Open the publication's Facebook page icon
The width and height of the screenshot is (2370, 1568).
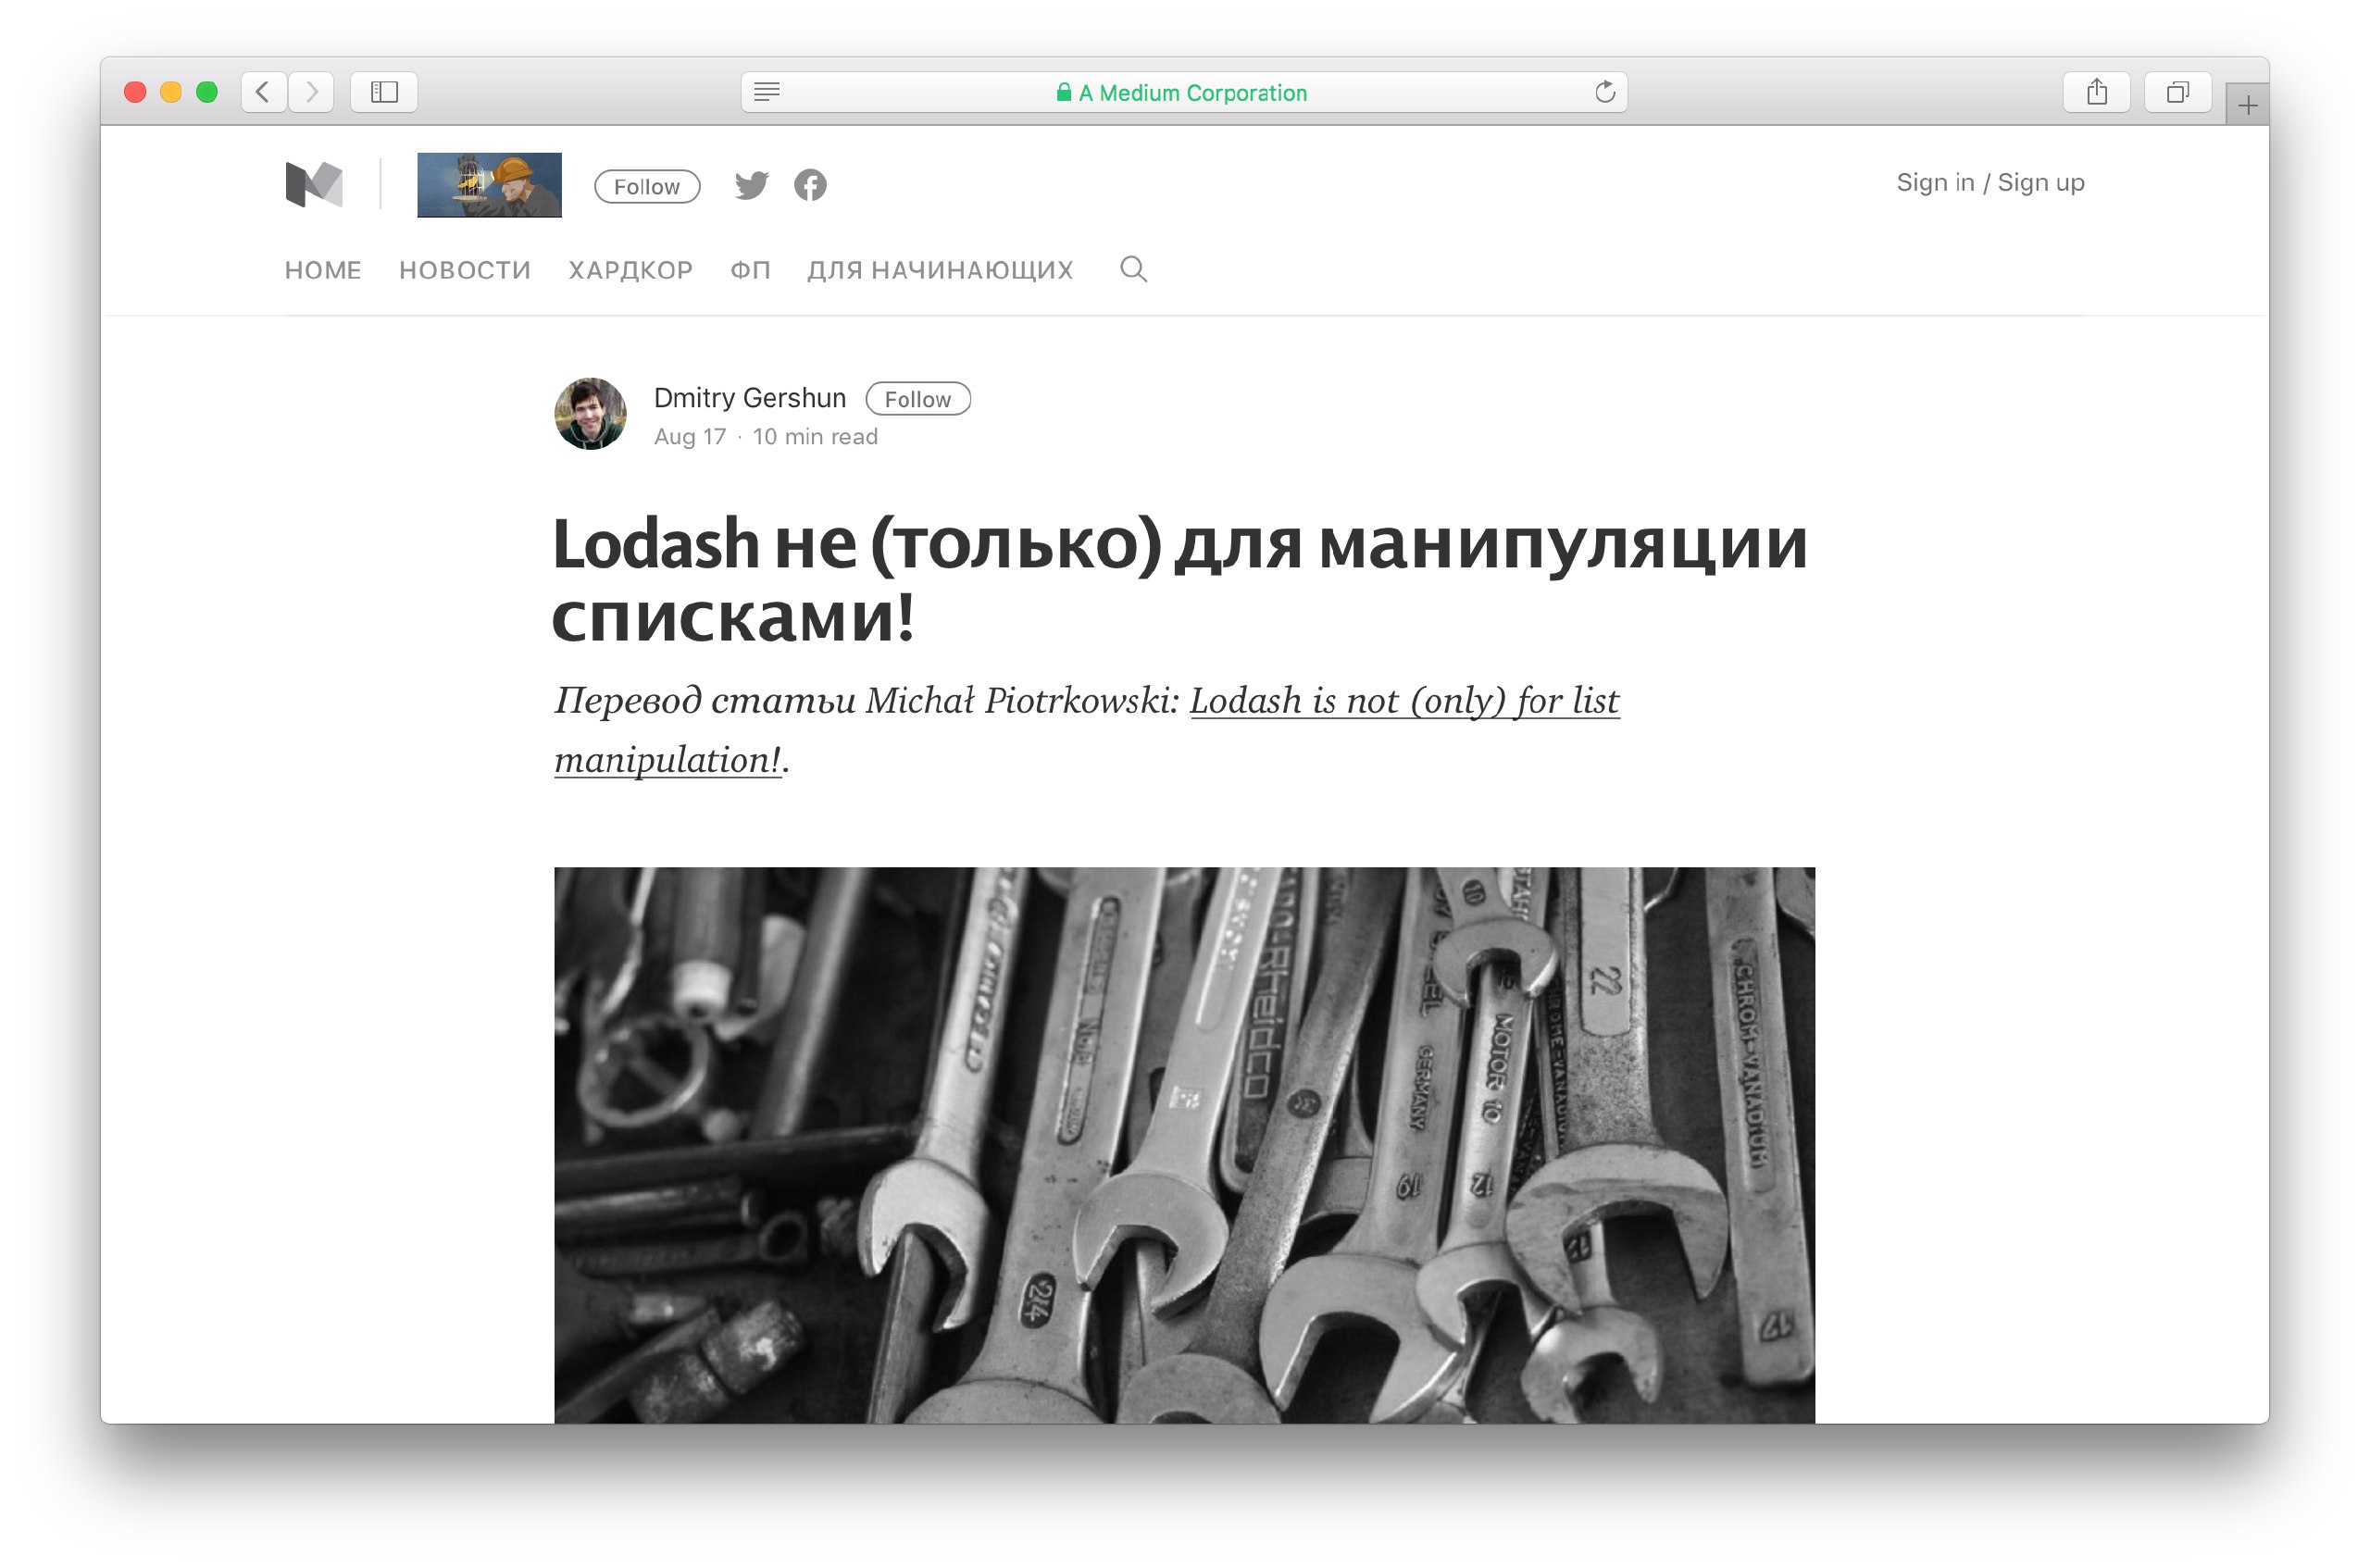pos(810,185)
